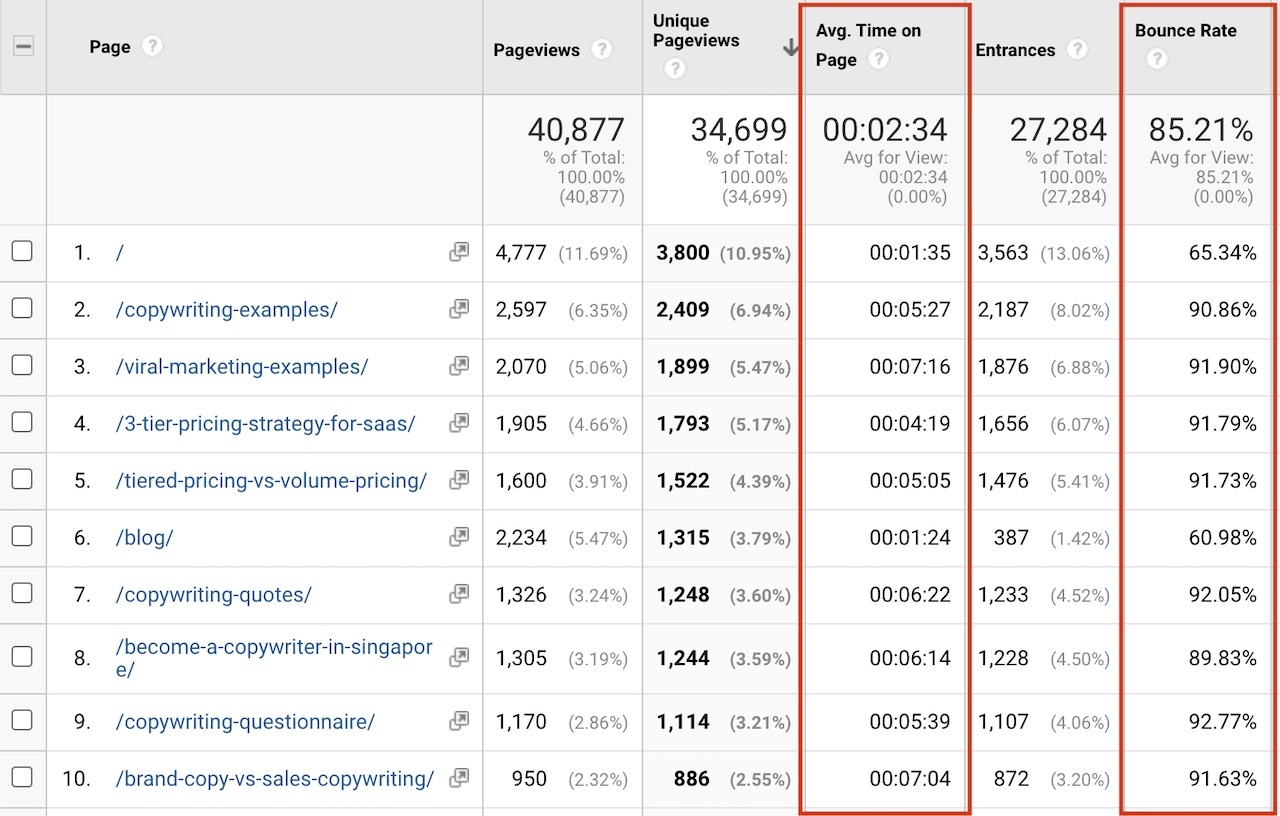Click help icon beside Bounce Rate header
Image resolution: width=1280 pixels, height=816 pixels.
tap(1156, 59)
